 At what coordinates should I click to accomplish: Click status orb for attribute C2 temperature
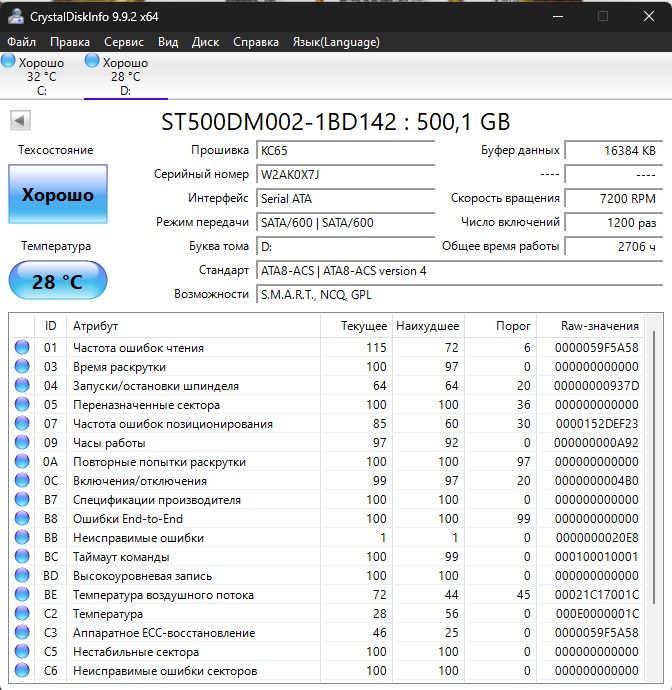pyautogui.click(x=22, y=613)
